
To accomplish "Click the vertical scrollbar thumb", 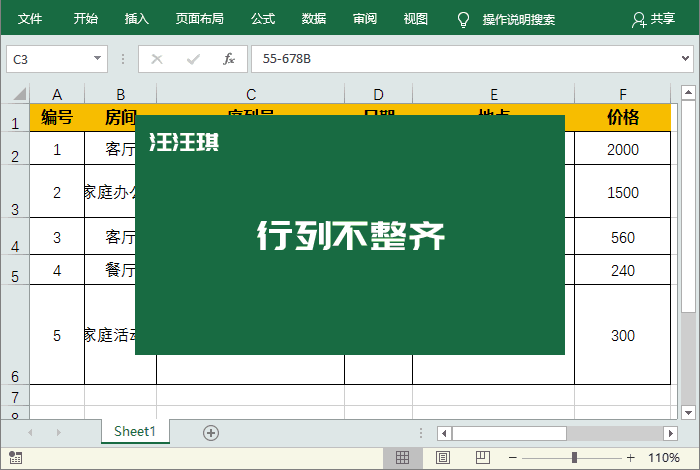I will pyautogui.click(x=688, y=206).
